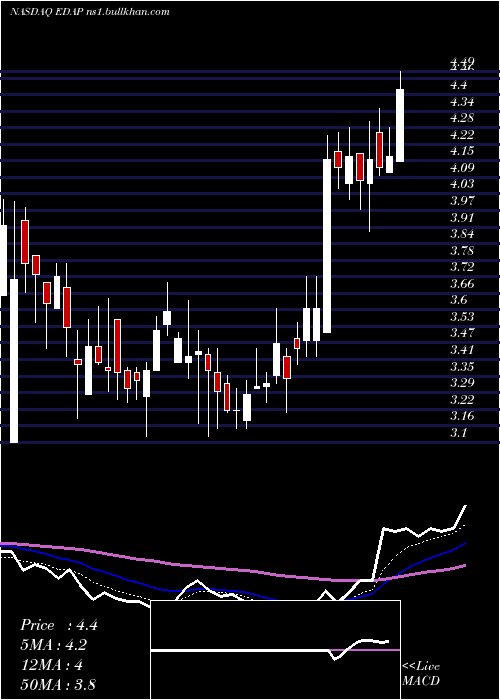This screenshot has width=500, height=700.
Task: Click the 4.22 price axis label
Action: click(x=462, y=135)
